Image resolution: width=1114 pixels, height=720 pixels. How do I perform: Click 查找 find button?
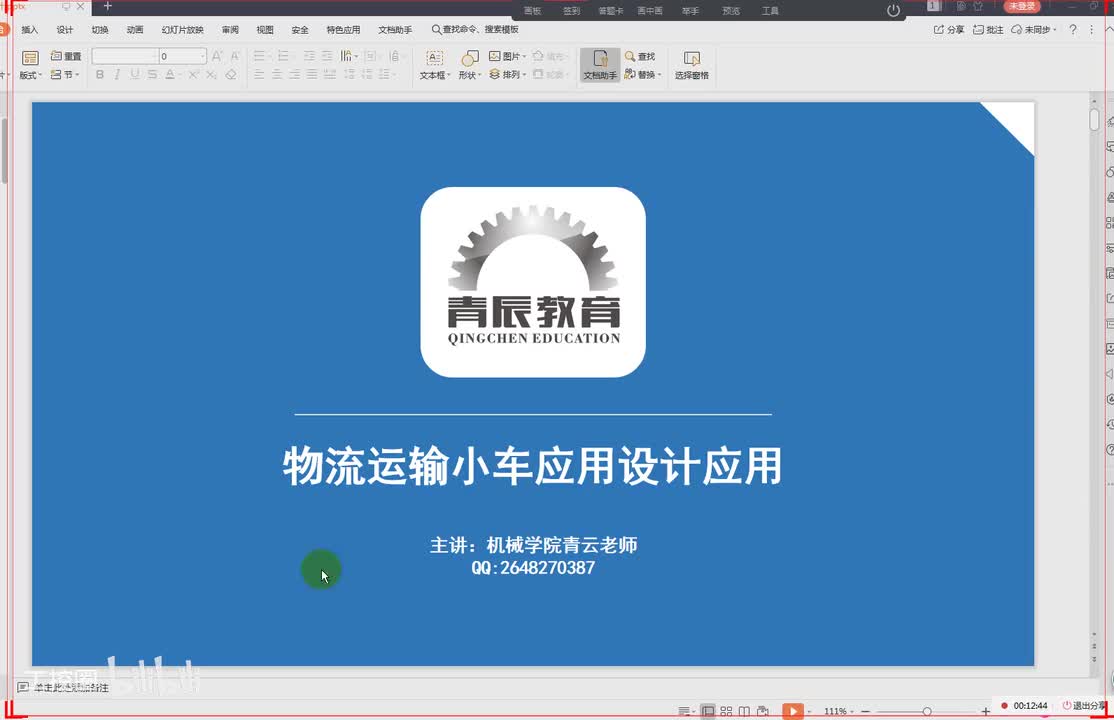coord(640,56)
